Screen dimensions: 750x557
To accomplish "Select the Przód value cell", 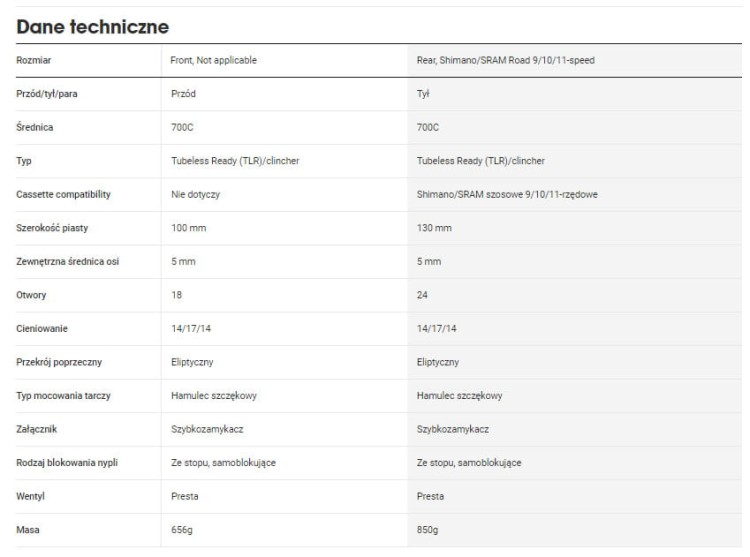I will click(x=183, y=94).
